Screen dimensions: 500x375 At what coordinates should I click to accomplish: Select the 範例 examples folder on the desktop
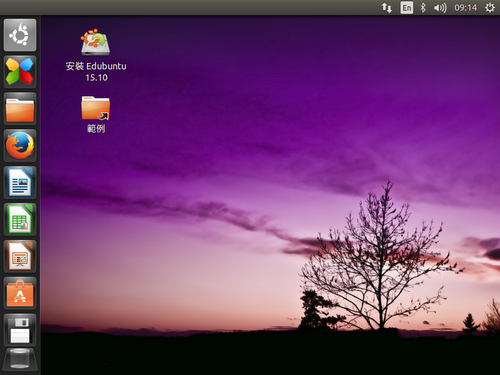(96, 108)
